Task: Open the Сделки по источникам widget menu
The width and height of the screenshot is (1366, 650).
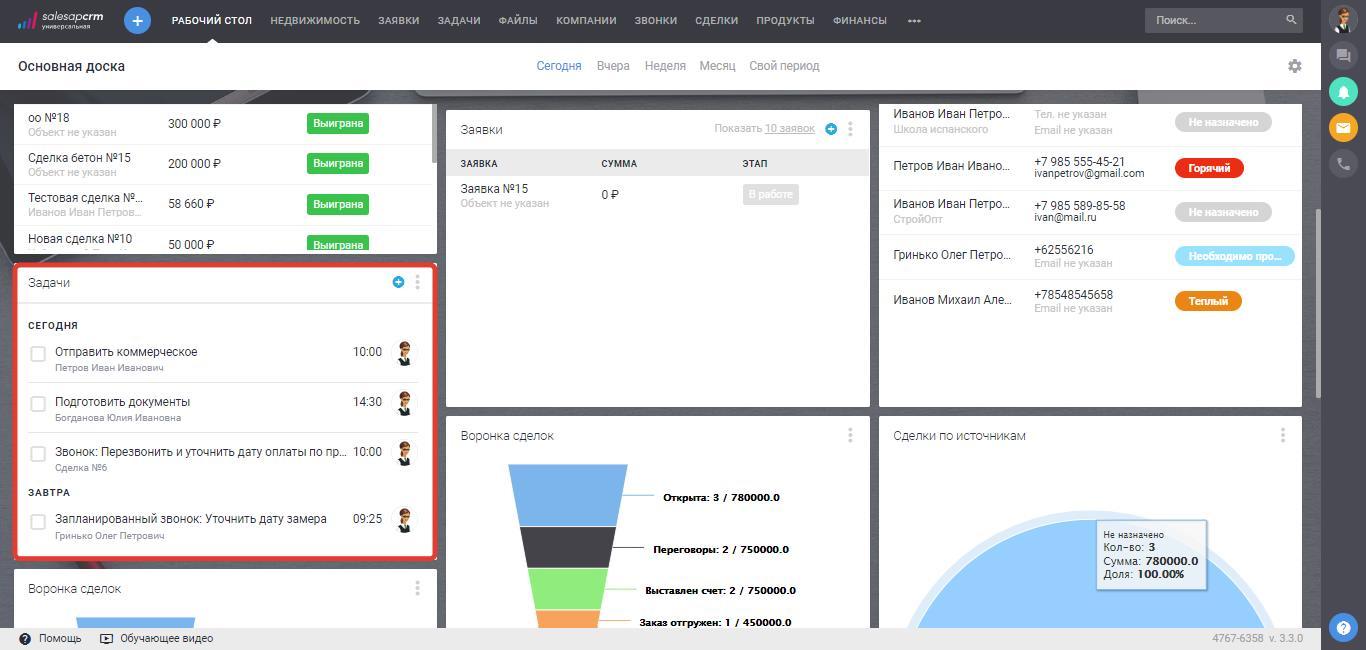Action: coord(1283,435)
